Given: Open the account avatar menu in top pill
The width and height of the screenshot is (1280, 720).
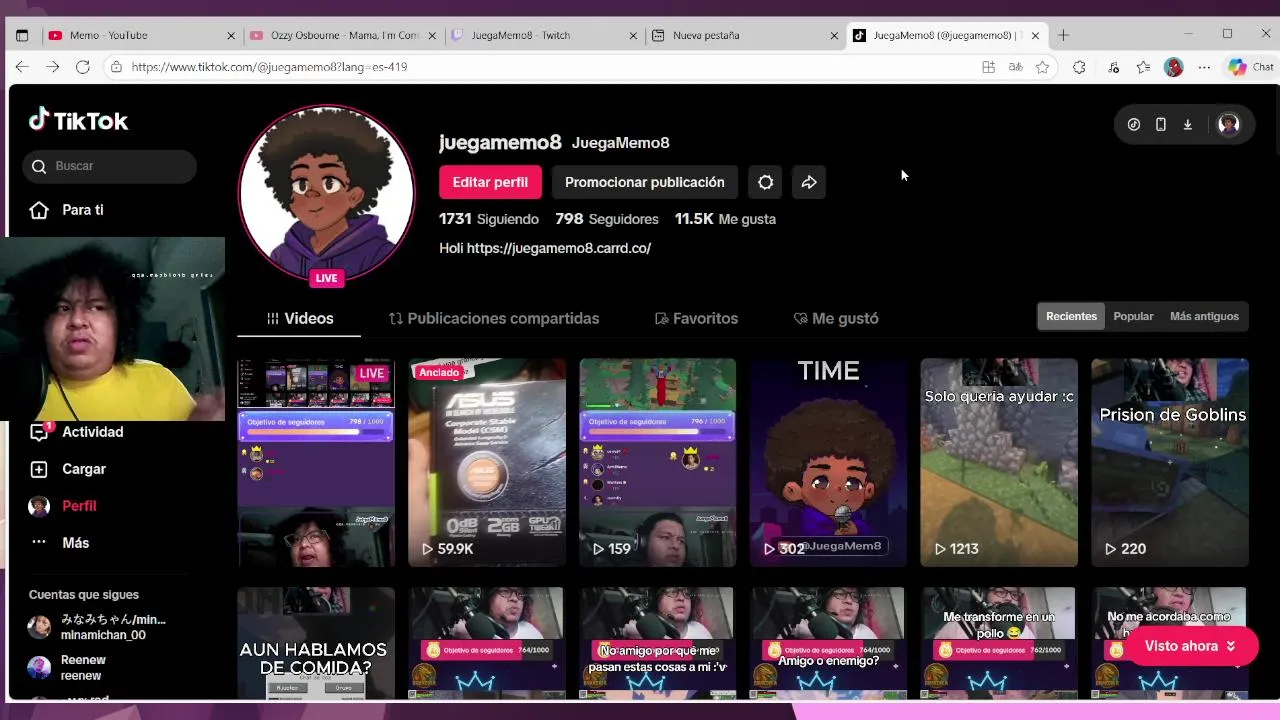Looking at the screenshot, I should point(1229,125).
